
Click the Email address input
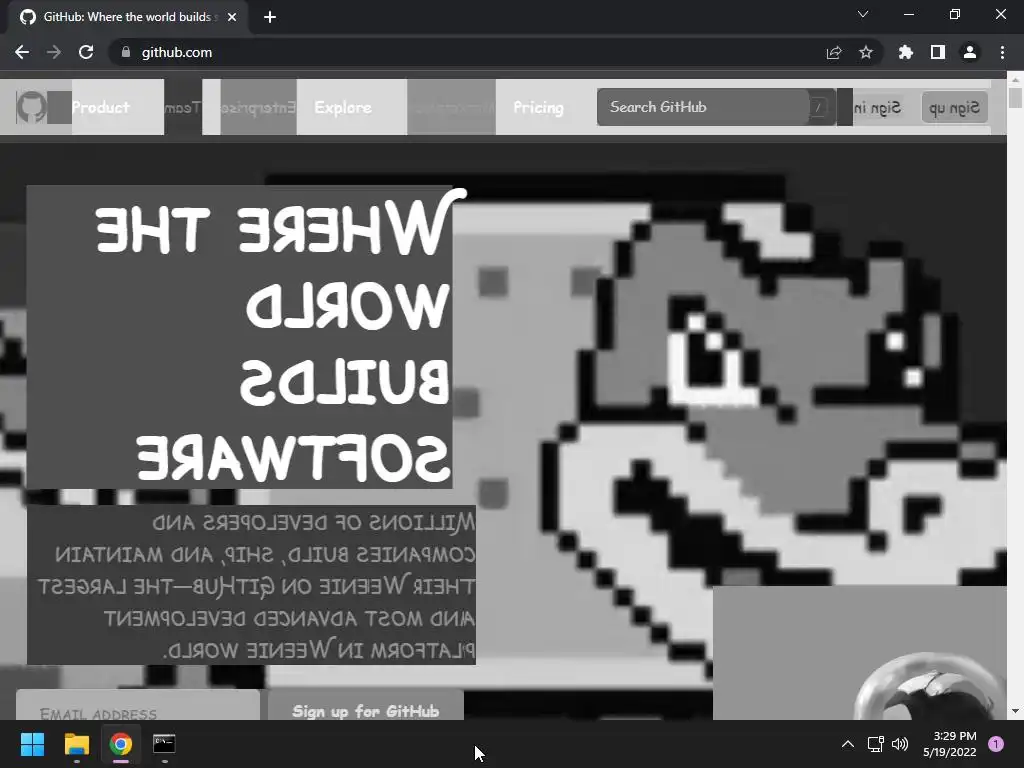click(138, 705)
